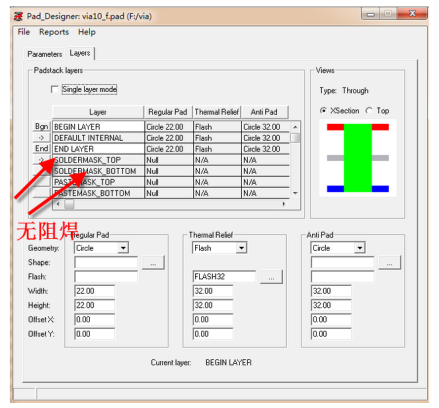The width and height of the screenshot is (439, 408).
Task: Click the Regular Pad Width input field
Action: [x=95, y=291]
